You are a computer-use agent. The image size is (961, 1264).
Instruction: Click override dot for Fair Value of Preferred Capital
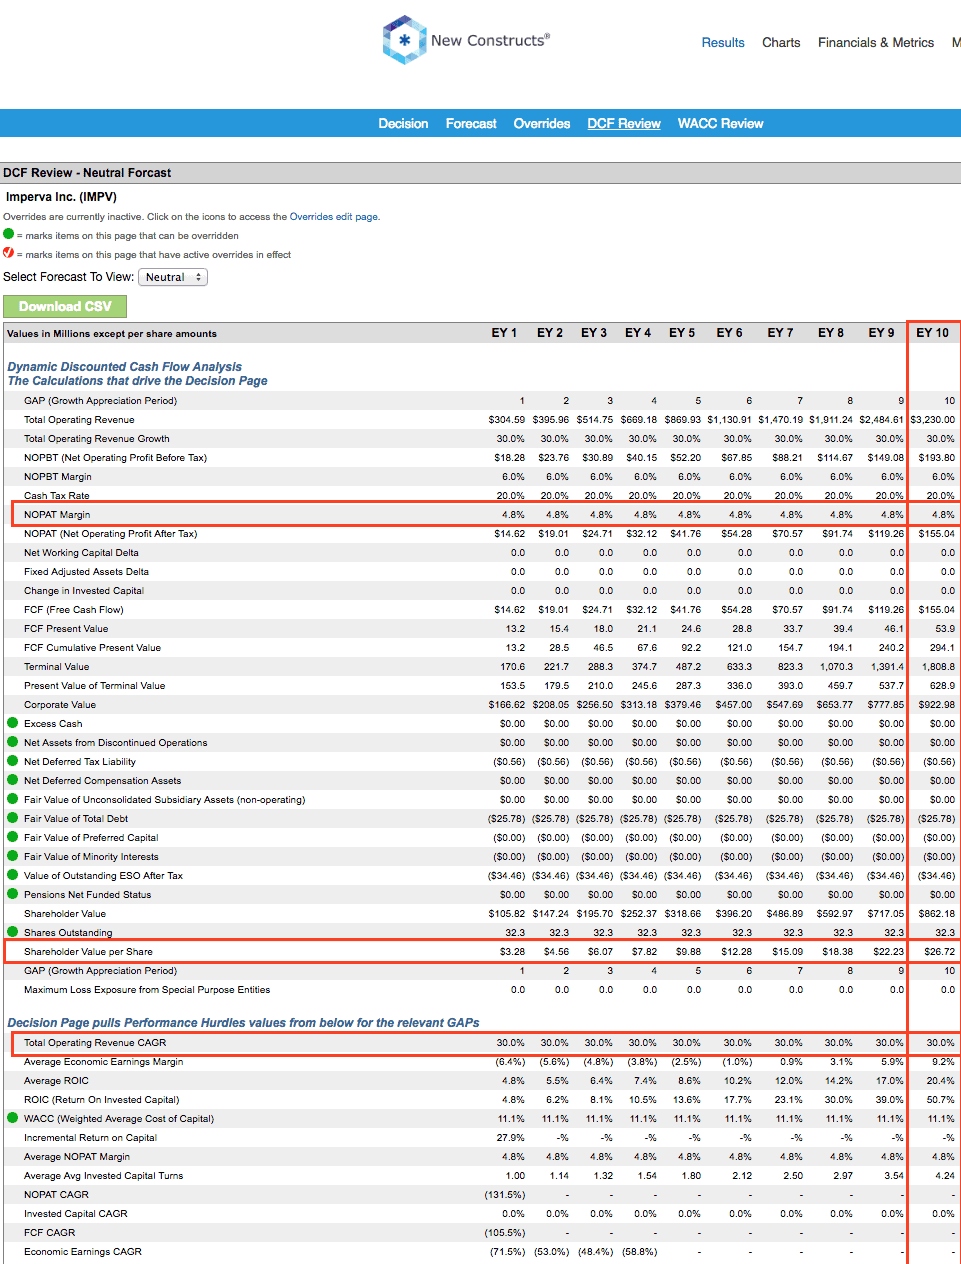pyautogui.click(x=13, y=836)
